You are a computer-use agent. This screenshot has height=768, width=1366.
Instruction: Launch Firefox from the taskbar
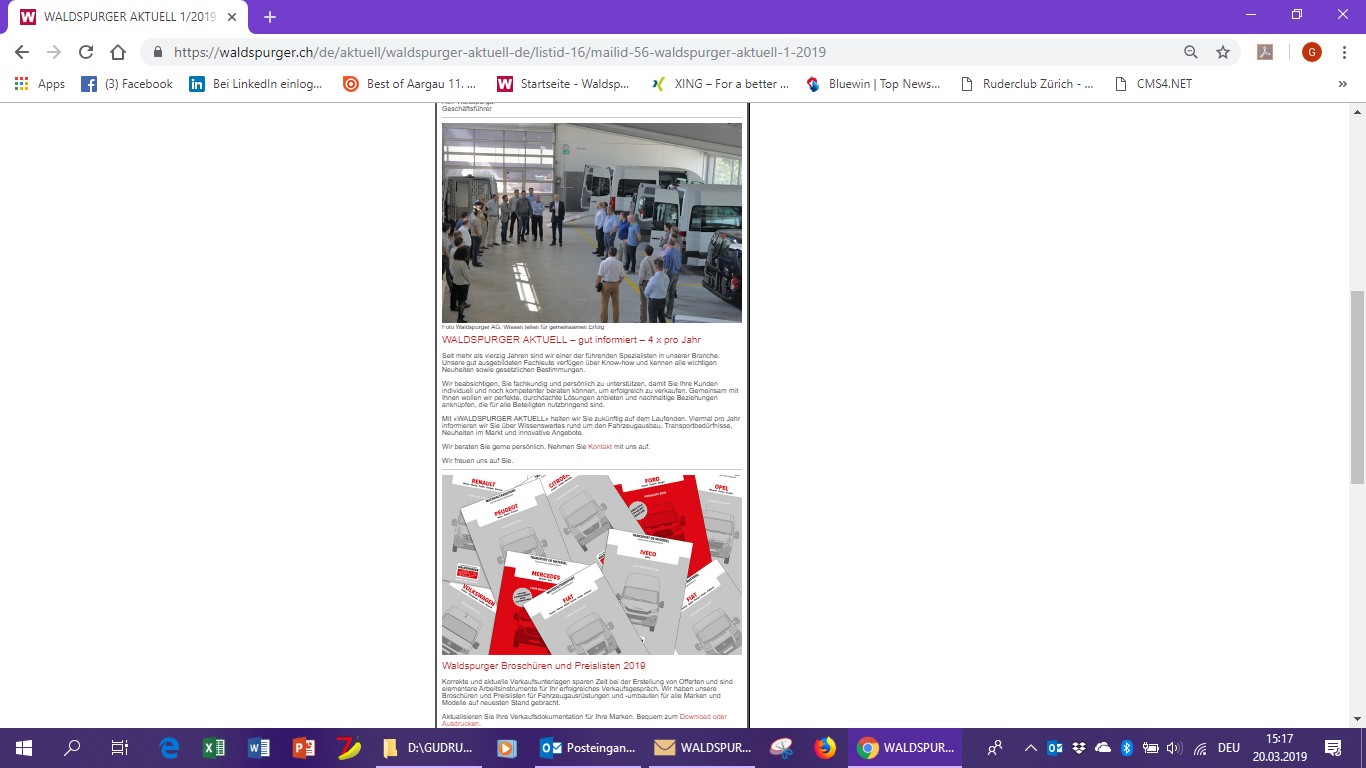pos(825,748)
